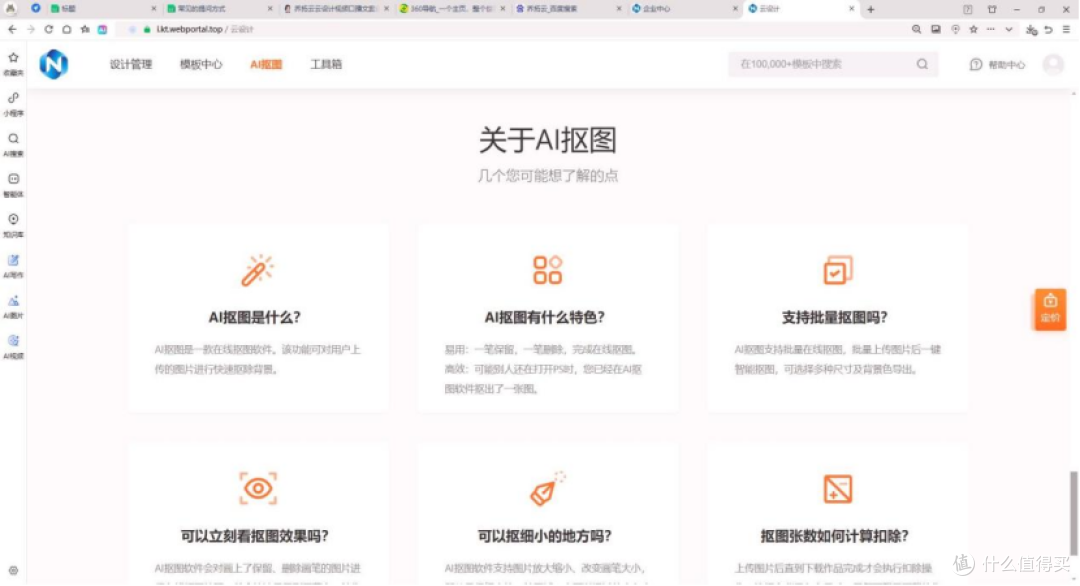Click the favorite star in the right browser toolbar

tap(973, 30)
